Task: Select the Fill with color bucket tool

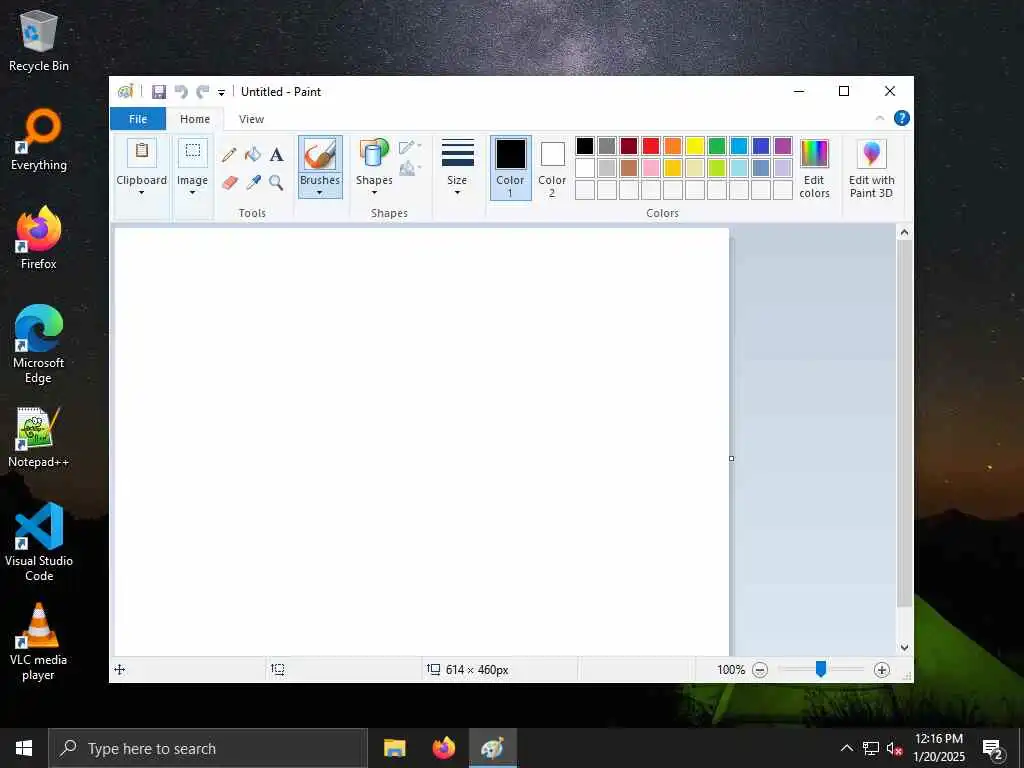Action: pyautogui.click(x=253, y=155)
